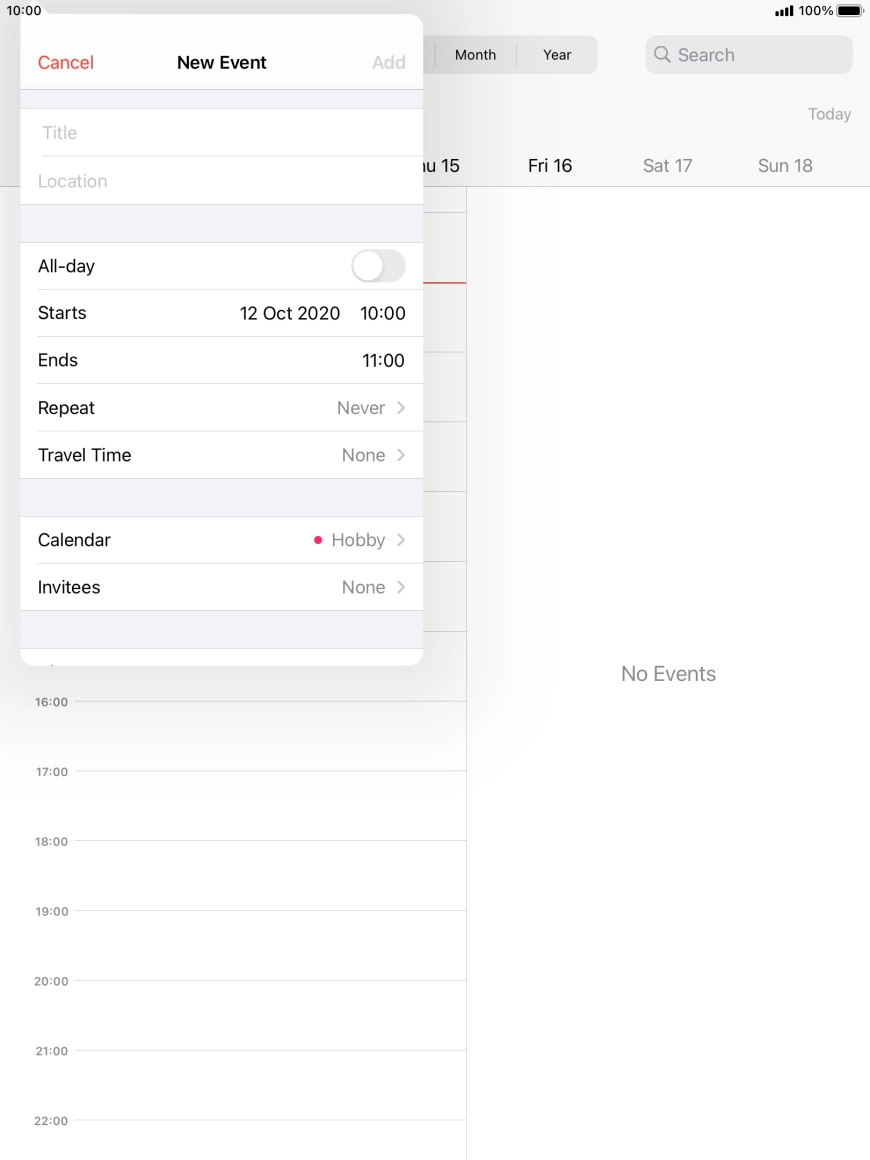The width and height of the screenshot is (870, 1160).
Task: Select the start date 12 Oct 2020
Action: tap(289, 313)
